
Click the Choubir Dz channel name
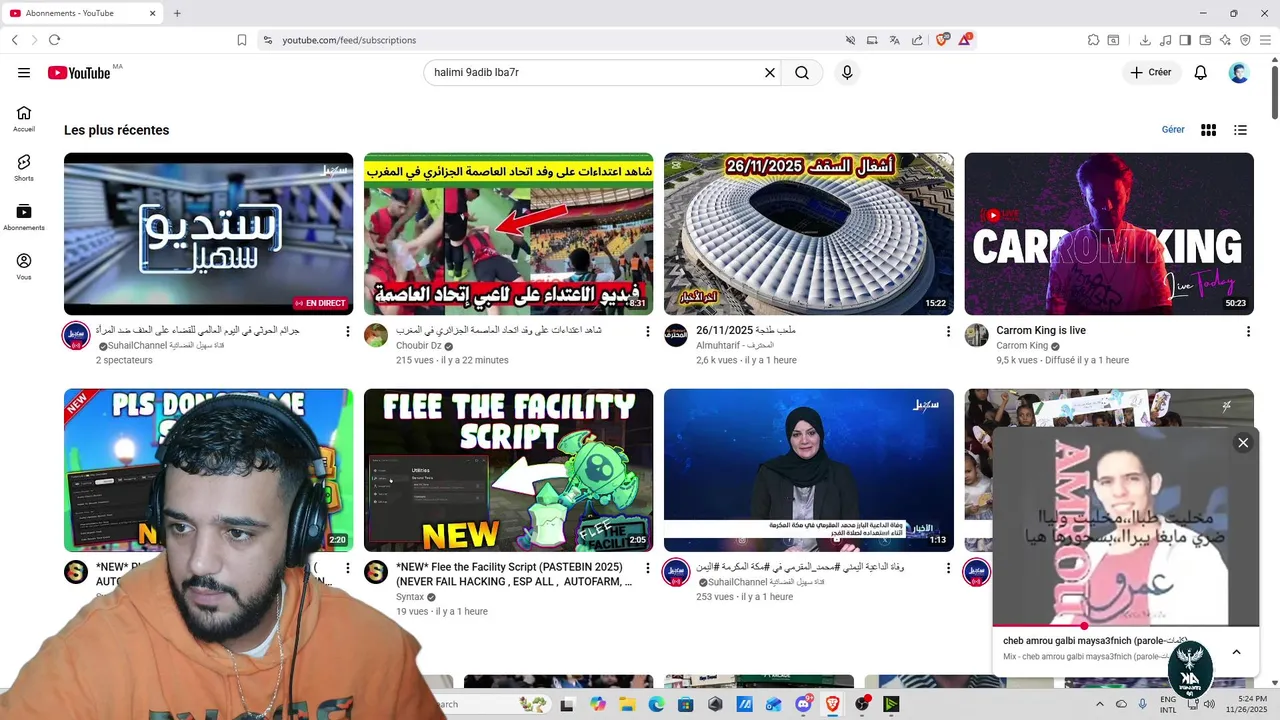(418, 346)
